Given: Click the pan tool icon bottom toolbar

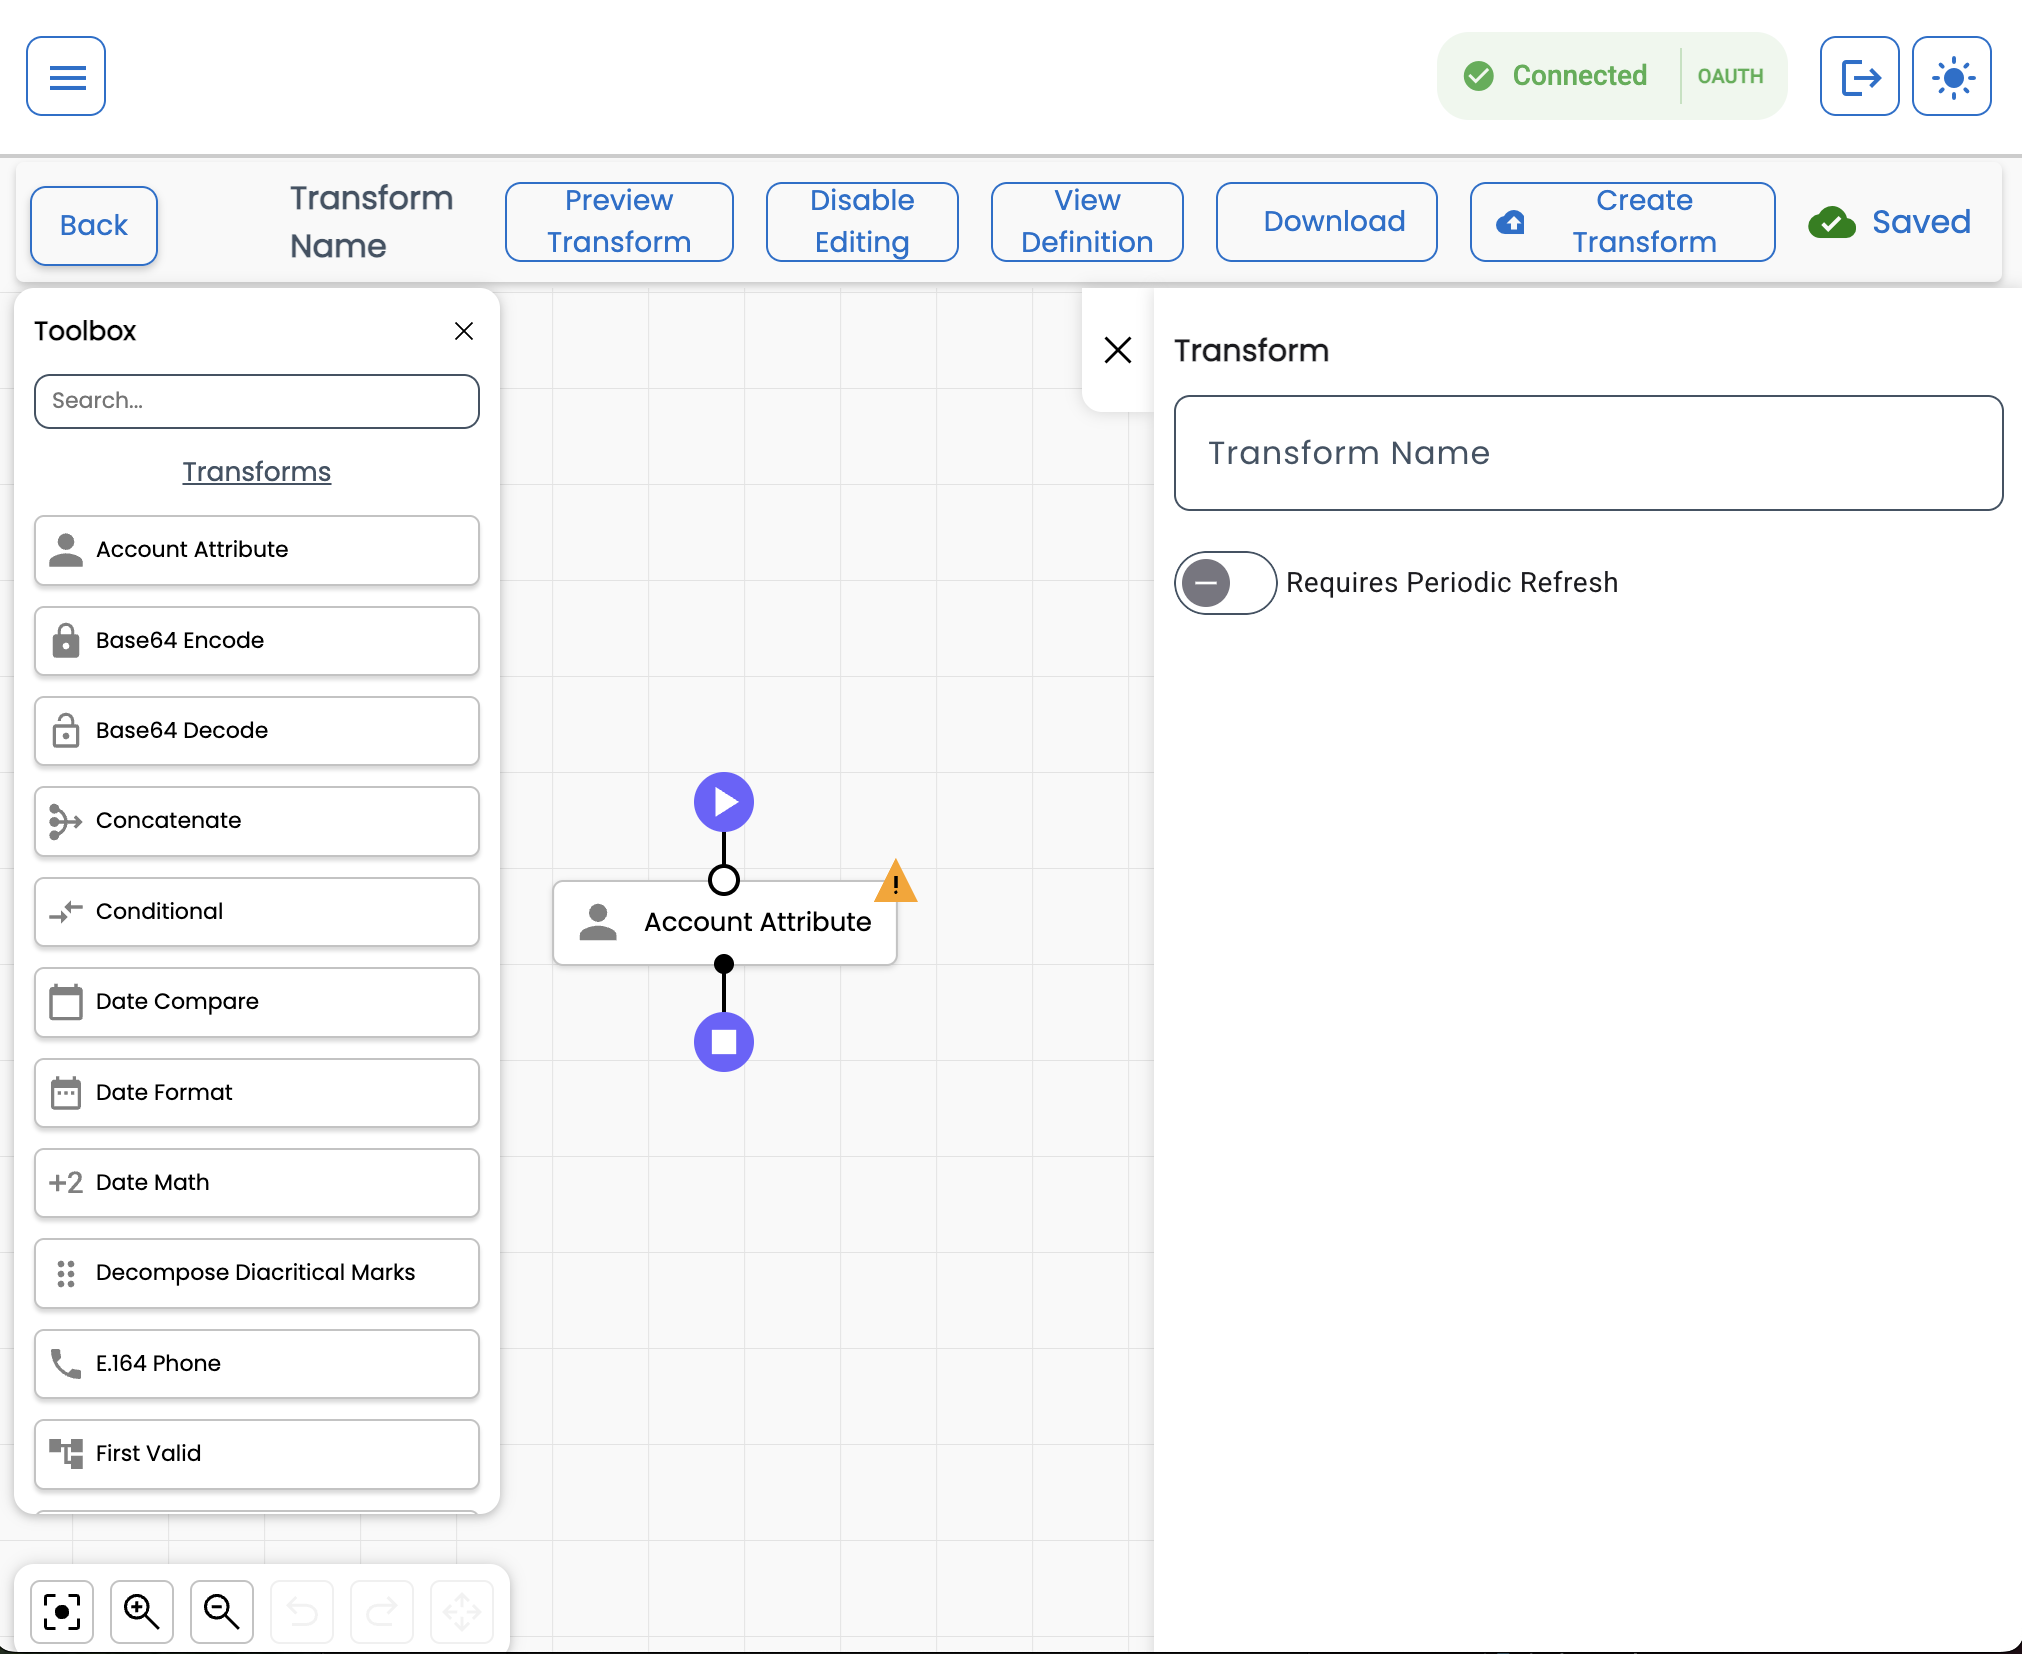Looking at the screenshot, I should coord(461,1611).
